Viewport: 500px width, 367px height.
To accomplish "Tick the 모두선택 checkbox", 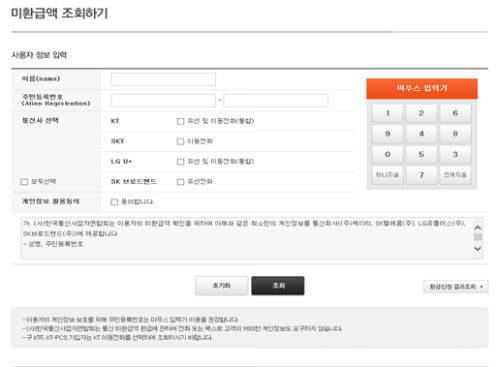I will [24, 182].
